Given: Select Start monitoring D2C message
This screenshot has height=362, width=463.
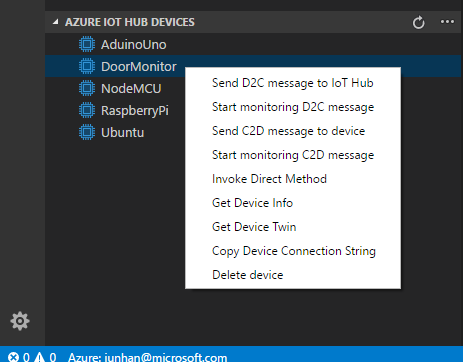Looking at the screenshot, I should [x=293, y=107].
